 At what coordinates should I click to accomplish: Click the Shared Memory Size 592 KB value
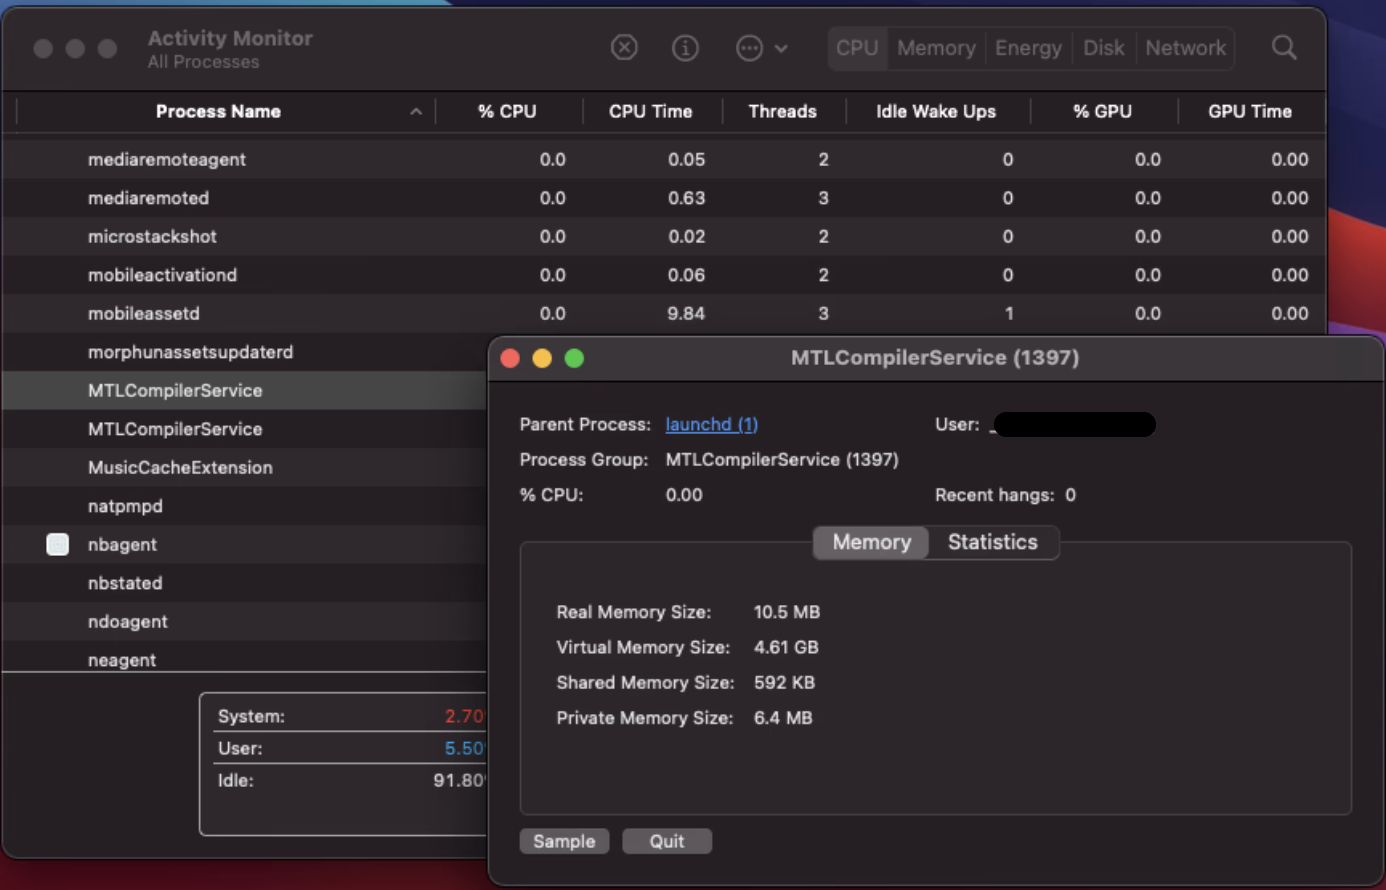pos(784,683)
